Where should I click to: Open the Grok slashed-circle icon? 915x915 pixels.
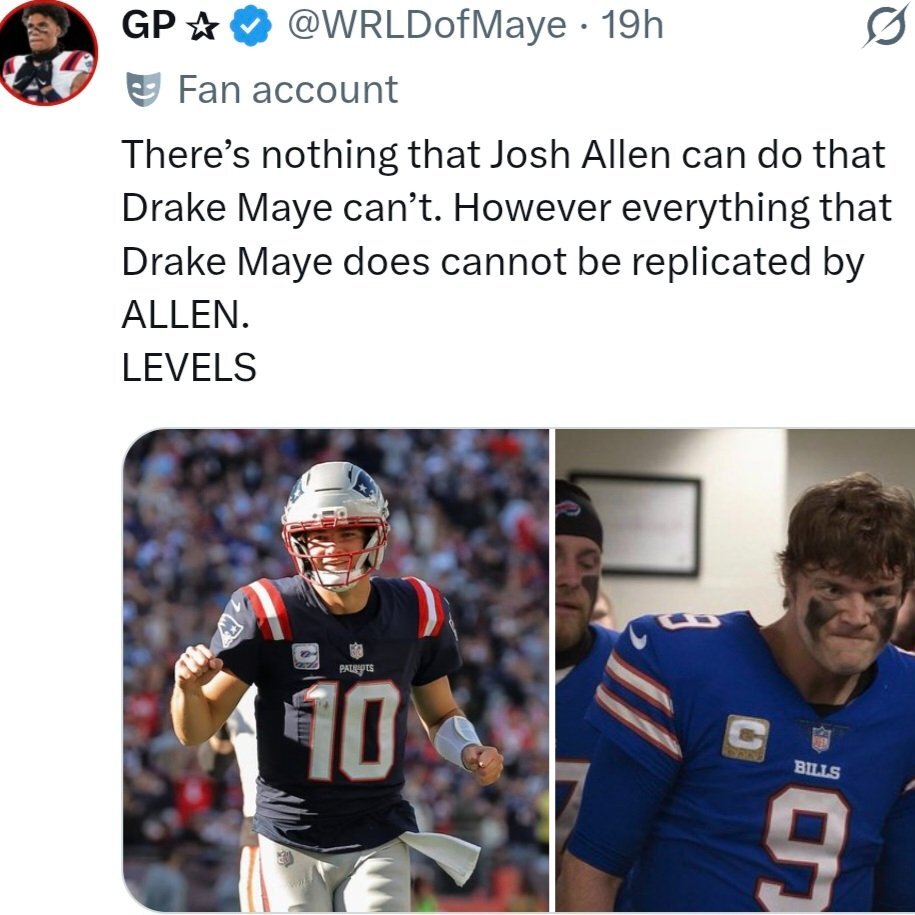coord(886,27)
